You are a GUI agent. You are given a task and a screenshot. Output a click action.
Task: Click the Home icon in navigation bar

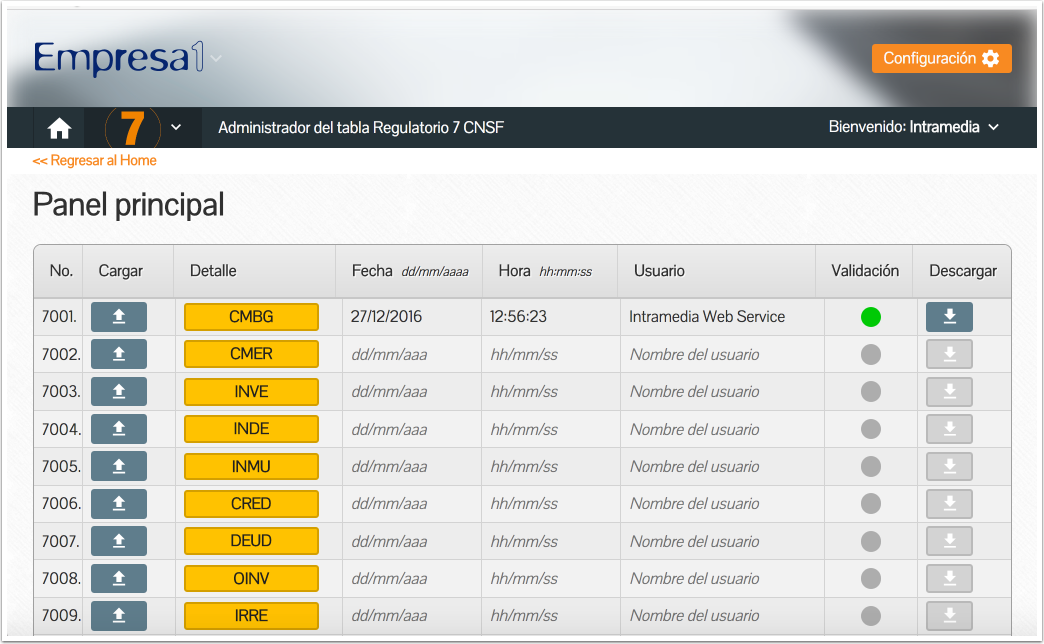(x=59, y=128)
